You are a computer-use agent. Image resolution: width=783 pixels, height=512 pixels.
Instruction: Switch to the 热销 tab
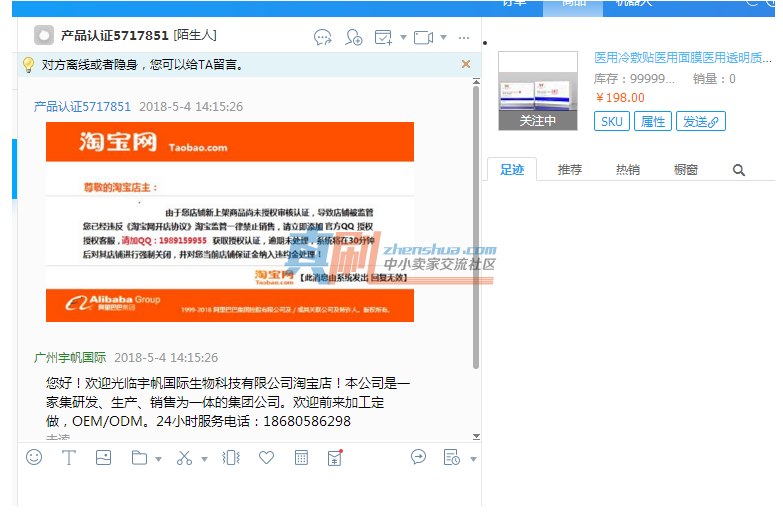[x=628, y=169]
